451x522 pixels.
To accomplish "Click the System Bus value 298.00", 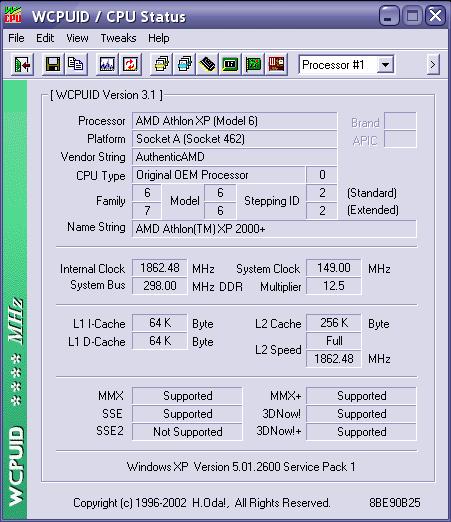I will (x=160, y=286).
